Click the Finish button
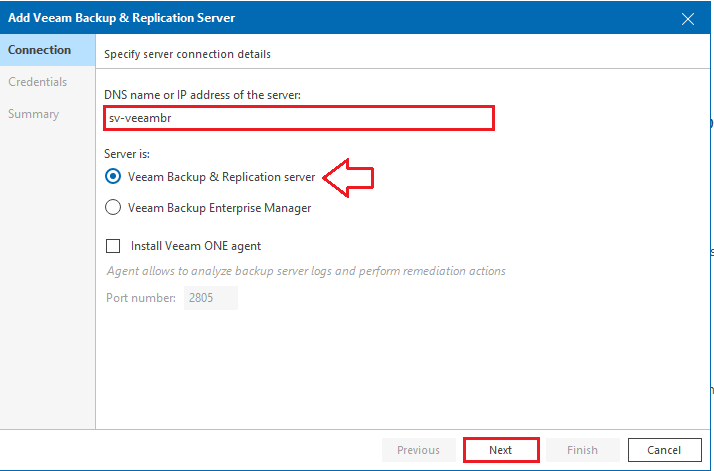This screenshot has width=714, height=471. 582,450
